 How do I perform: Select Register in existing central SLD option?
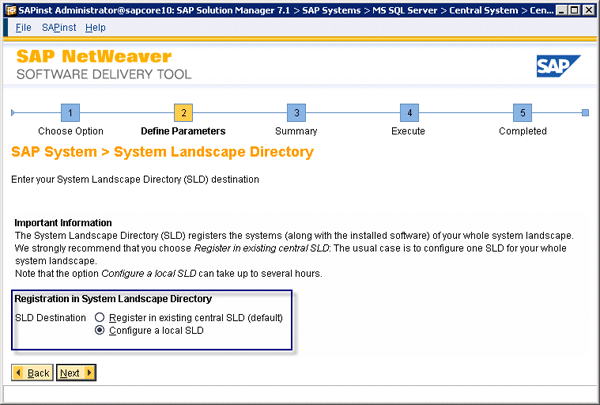point(100,317)
